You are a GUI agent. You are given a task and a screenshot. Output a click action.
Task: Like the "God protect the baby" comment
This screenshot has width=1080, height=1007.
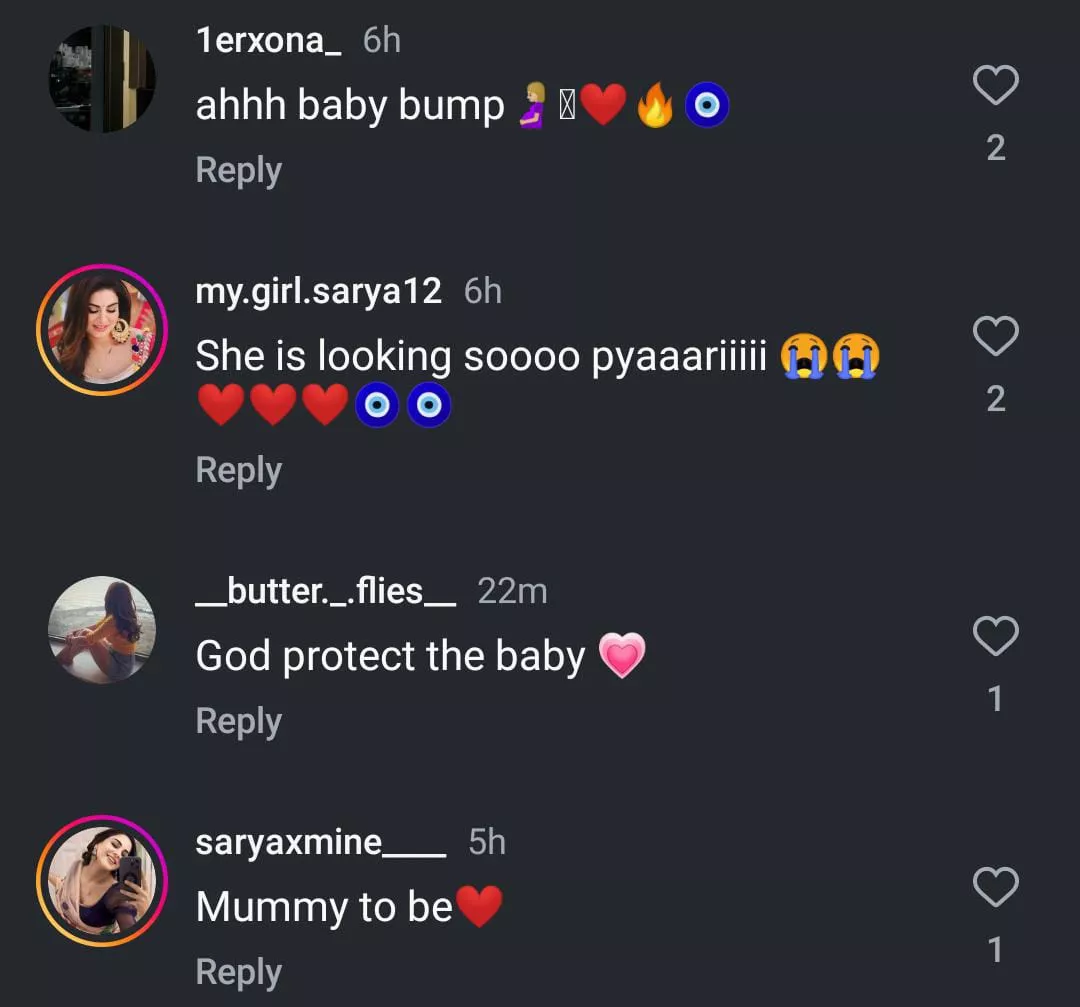pos(995,636)
